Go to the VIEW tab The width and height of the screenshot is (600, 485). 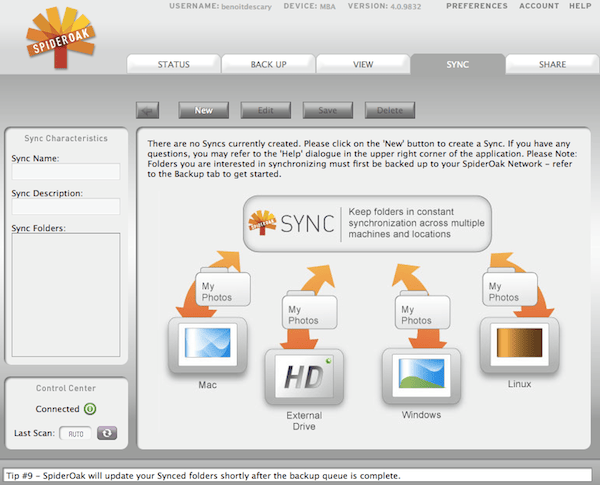pos(363,64)
